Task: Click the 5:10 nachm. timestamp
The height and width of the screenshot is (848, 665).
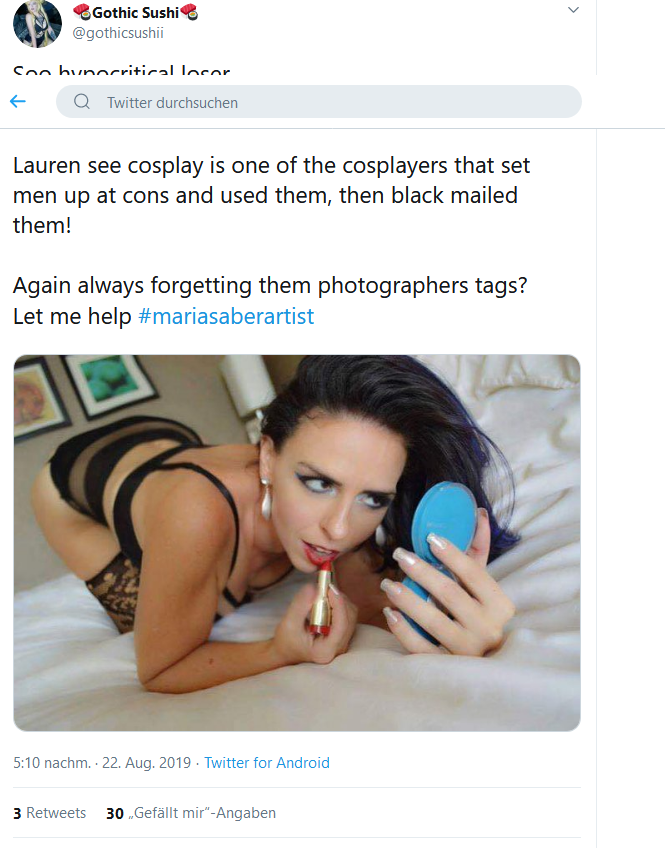Action: (52, 763)
